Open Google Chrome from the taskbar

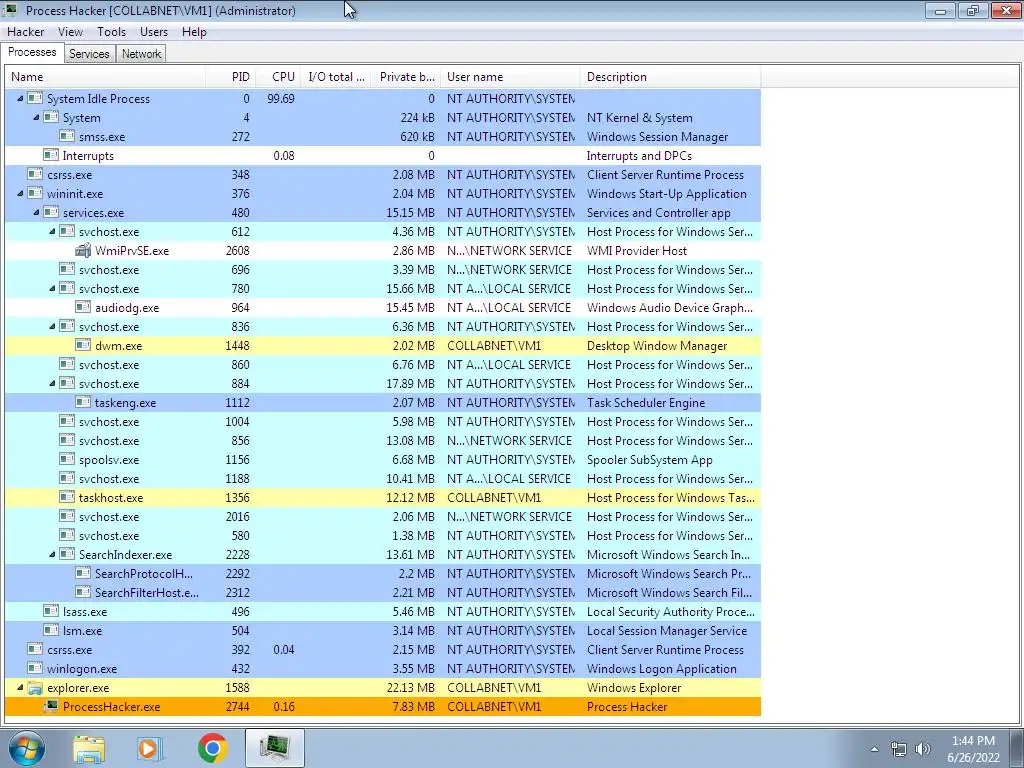(x=212, y=748)
